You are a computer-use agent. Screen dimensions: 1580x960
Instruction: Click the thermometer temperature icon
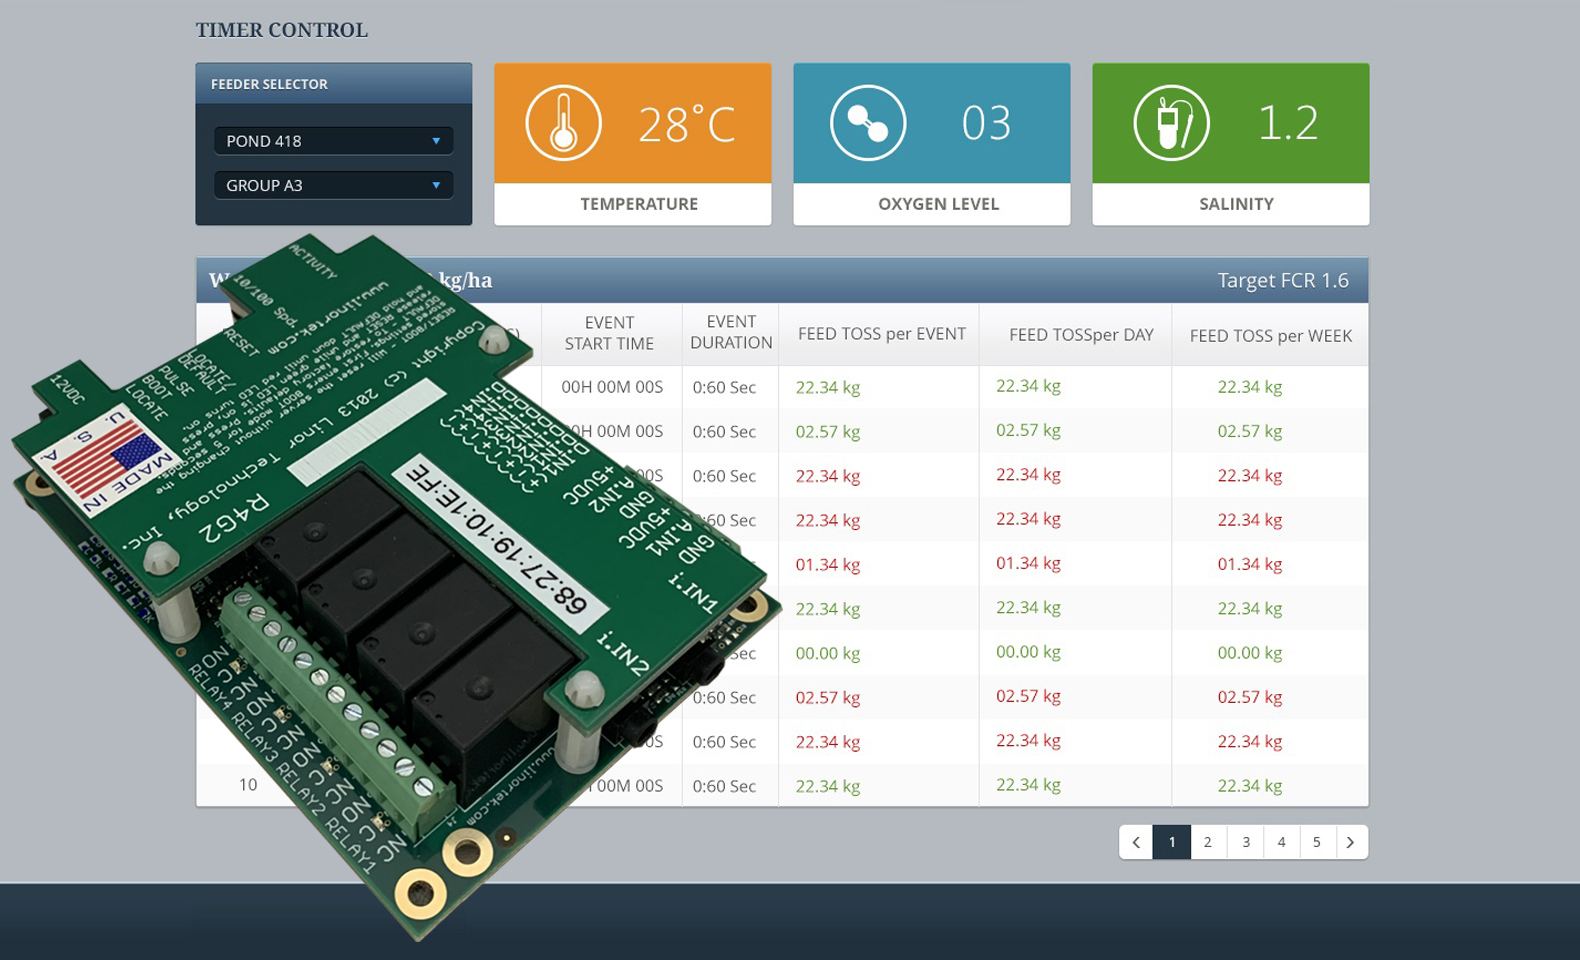coord(563,123)
